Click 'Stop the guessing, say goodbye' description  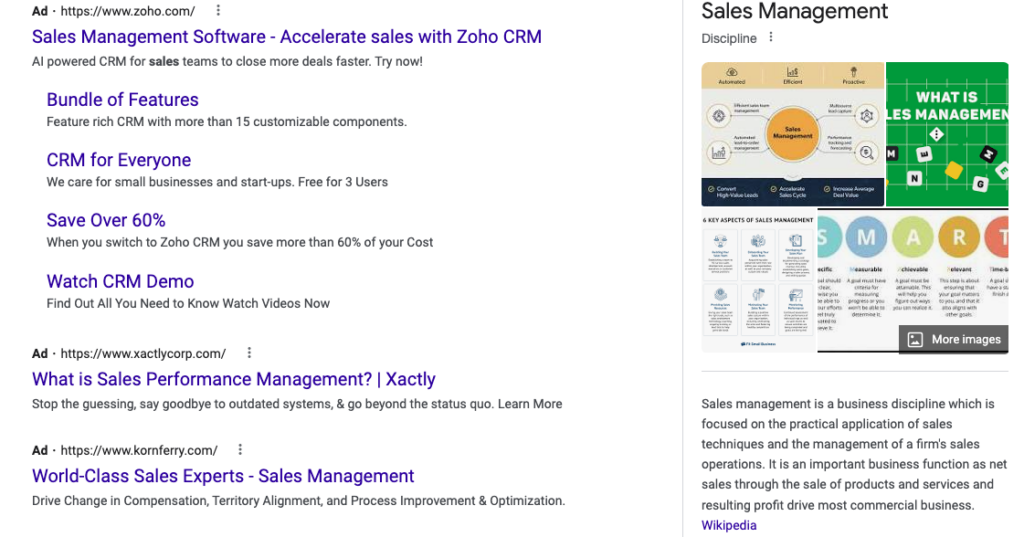click(297, 404)
